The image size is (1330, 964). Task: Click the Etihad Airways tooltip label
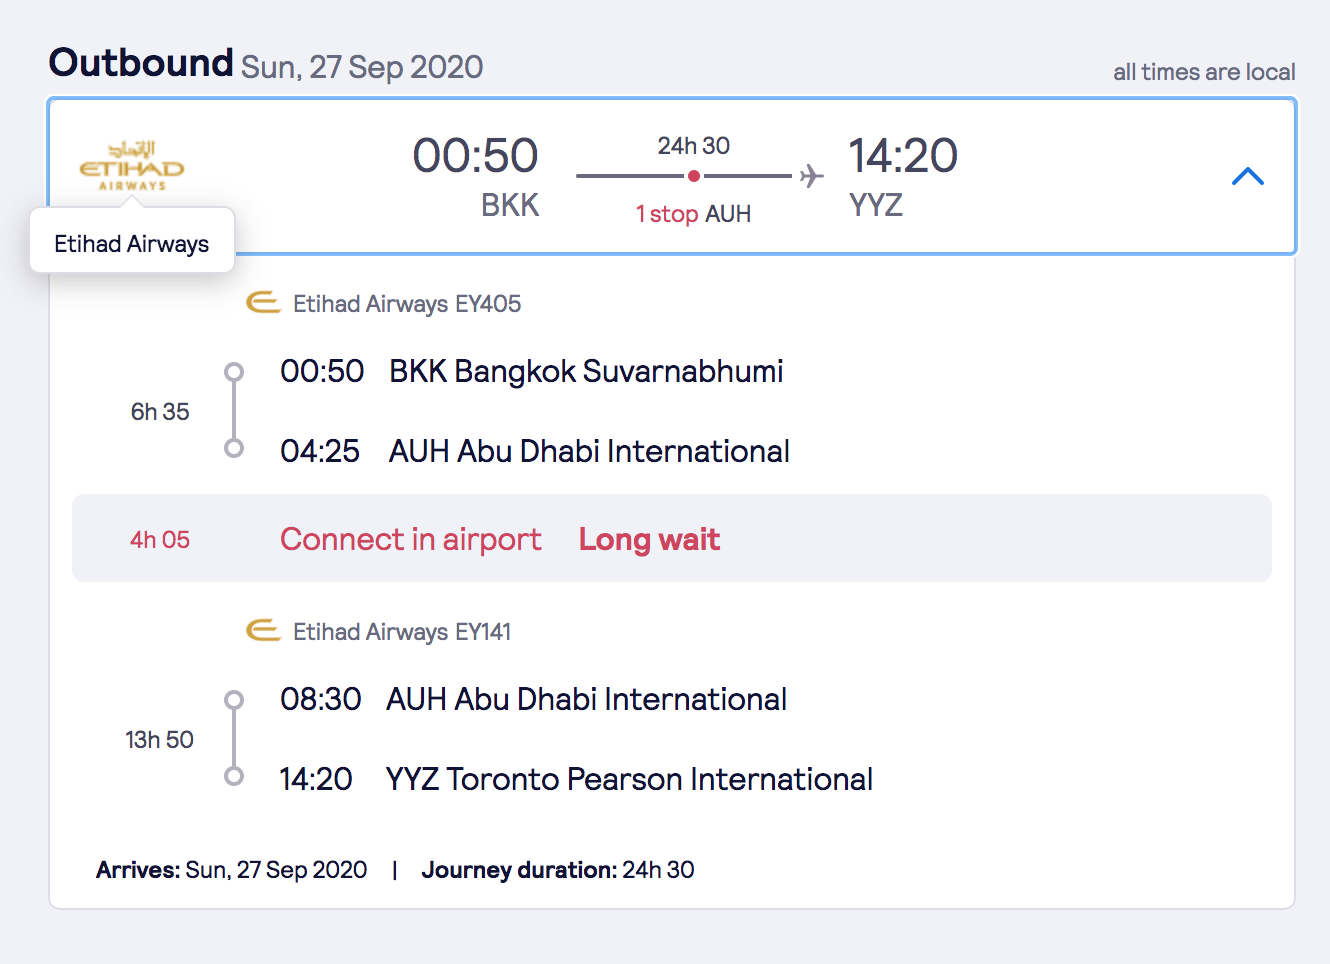pos(132,244)
